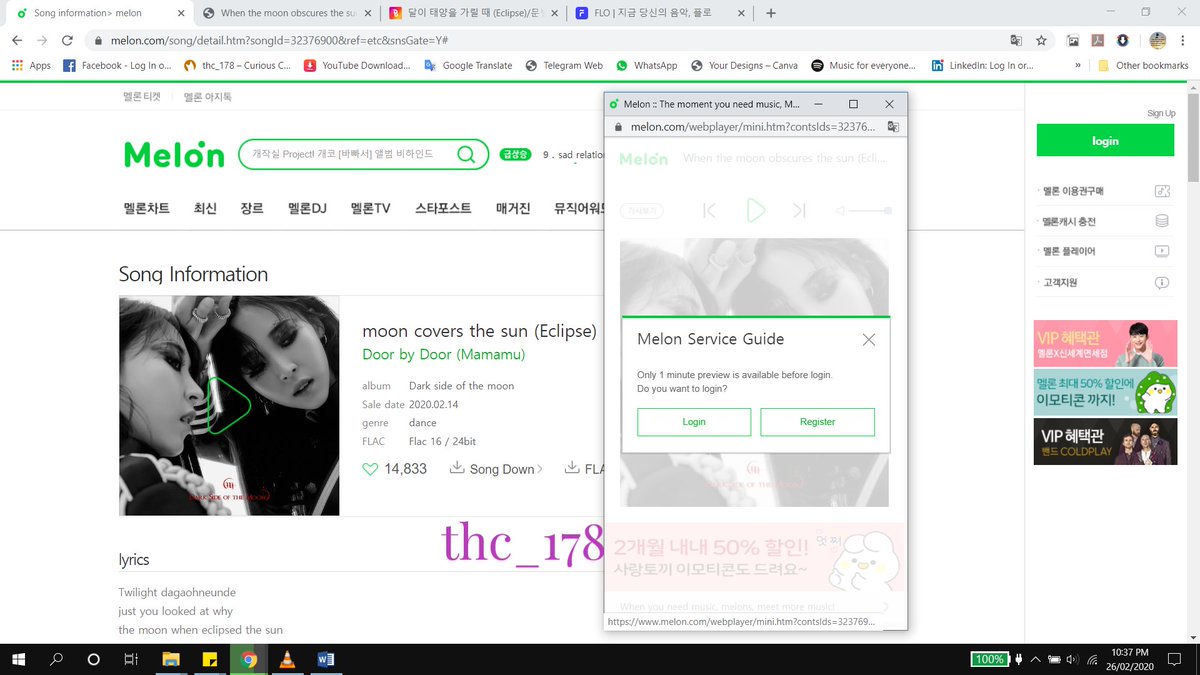Open the 멜론차트 menu
This screenshot has width=1200, height=675.
tap(147, 209)
